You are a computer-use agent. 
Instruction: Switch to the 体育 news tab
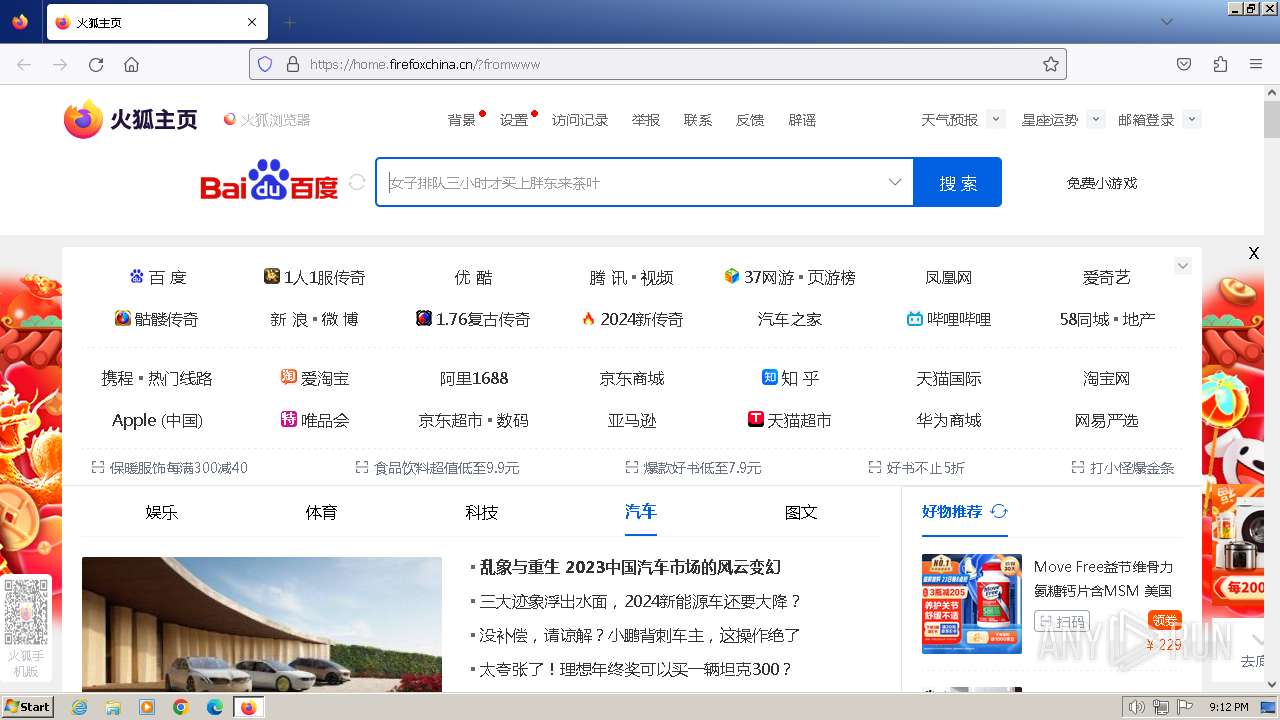click(x=321, y=512)
